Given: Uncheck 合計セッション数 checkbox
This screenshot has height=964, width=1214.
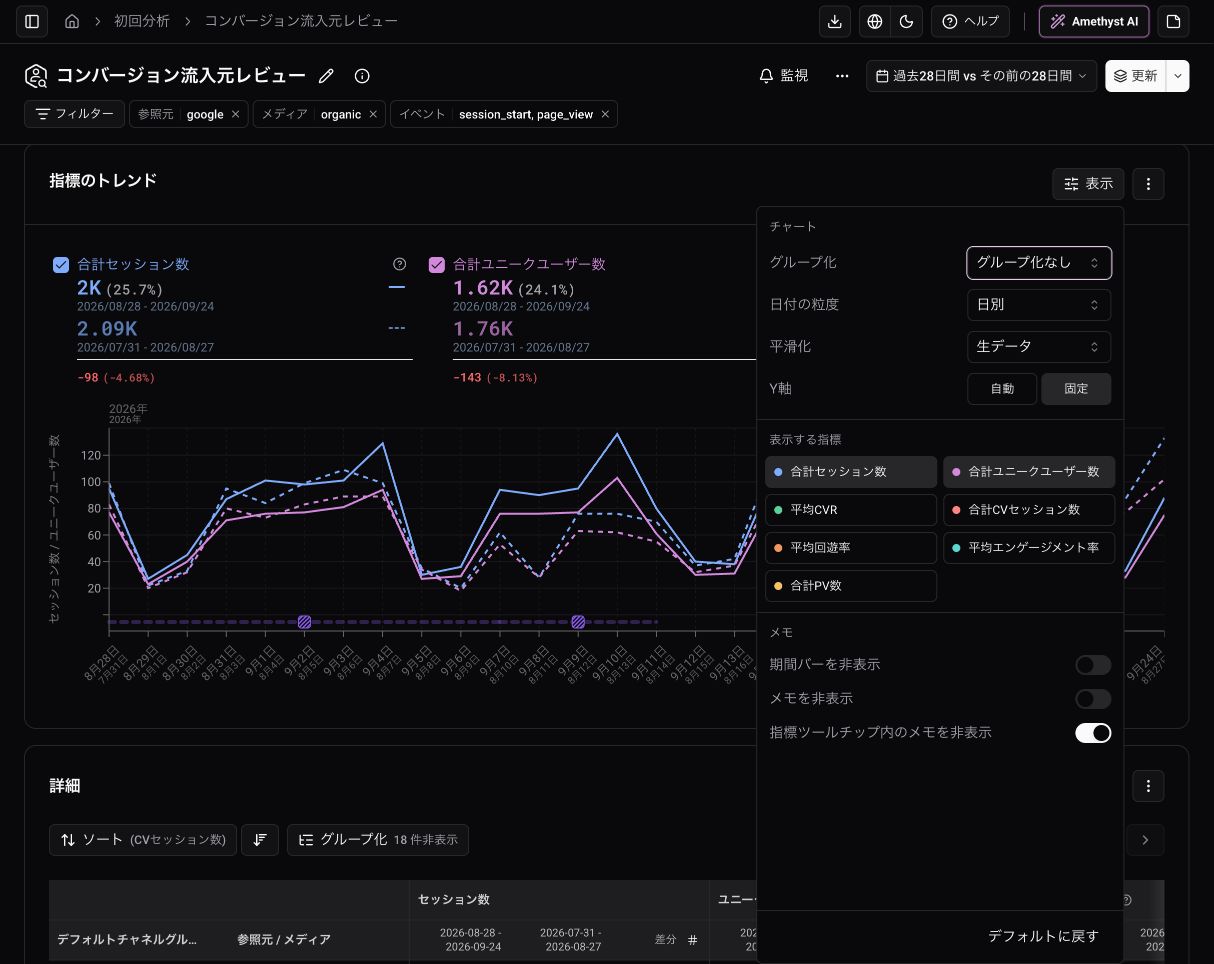Looking at the screenshot, I should [61, 265].
